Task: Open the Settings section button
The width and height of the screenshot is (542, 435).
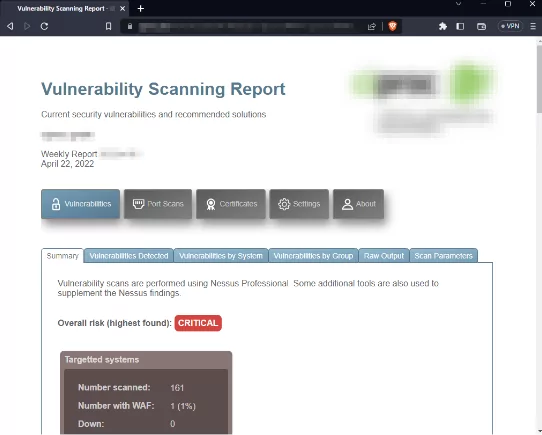Action: coord(299,204)
